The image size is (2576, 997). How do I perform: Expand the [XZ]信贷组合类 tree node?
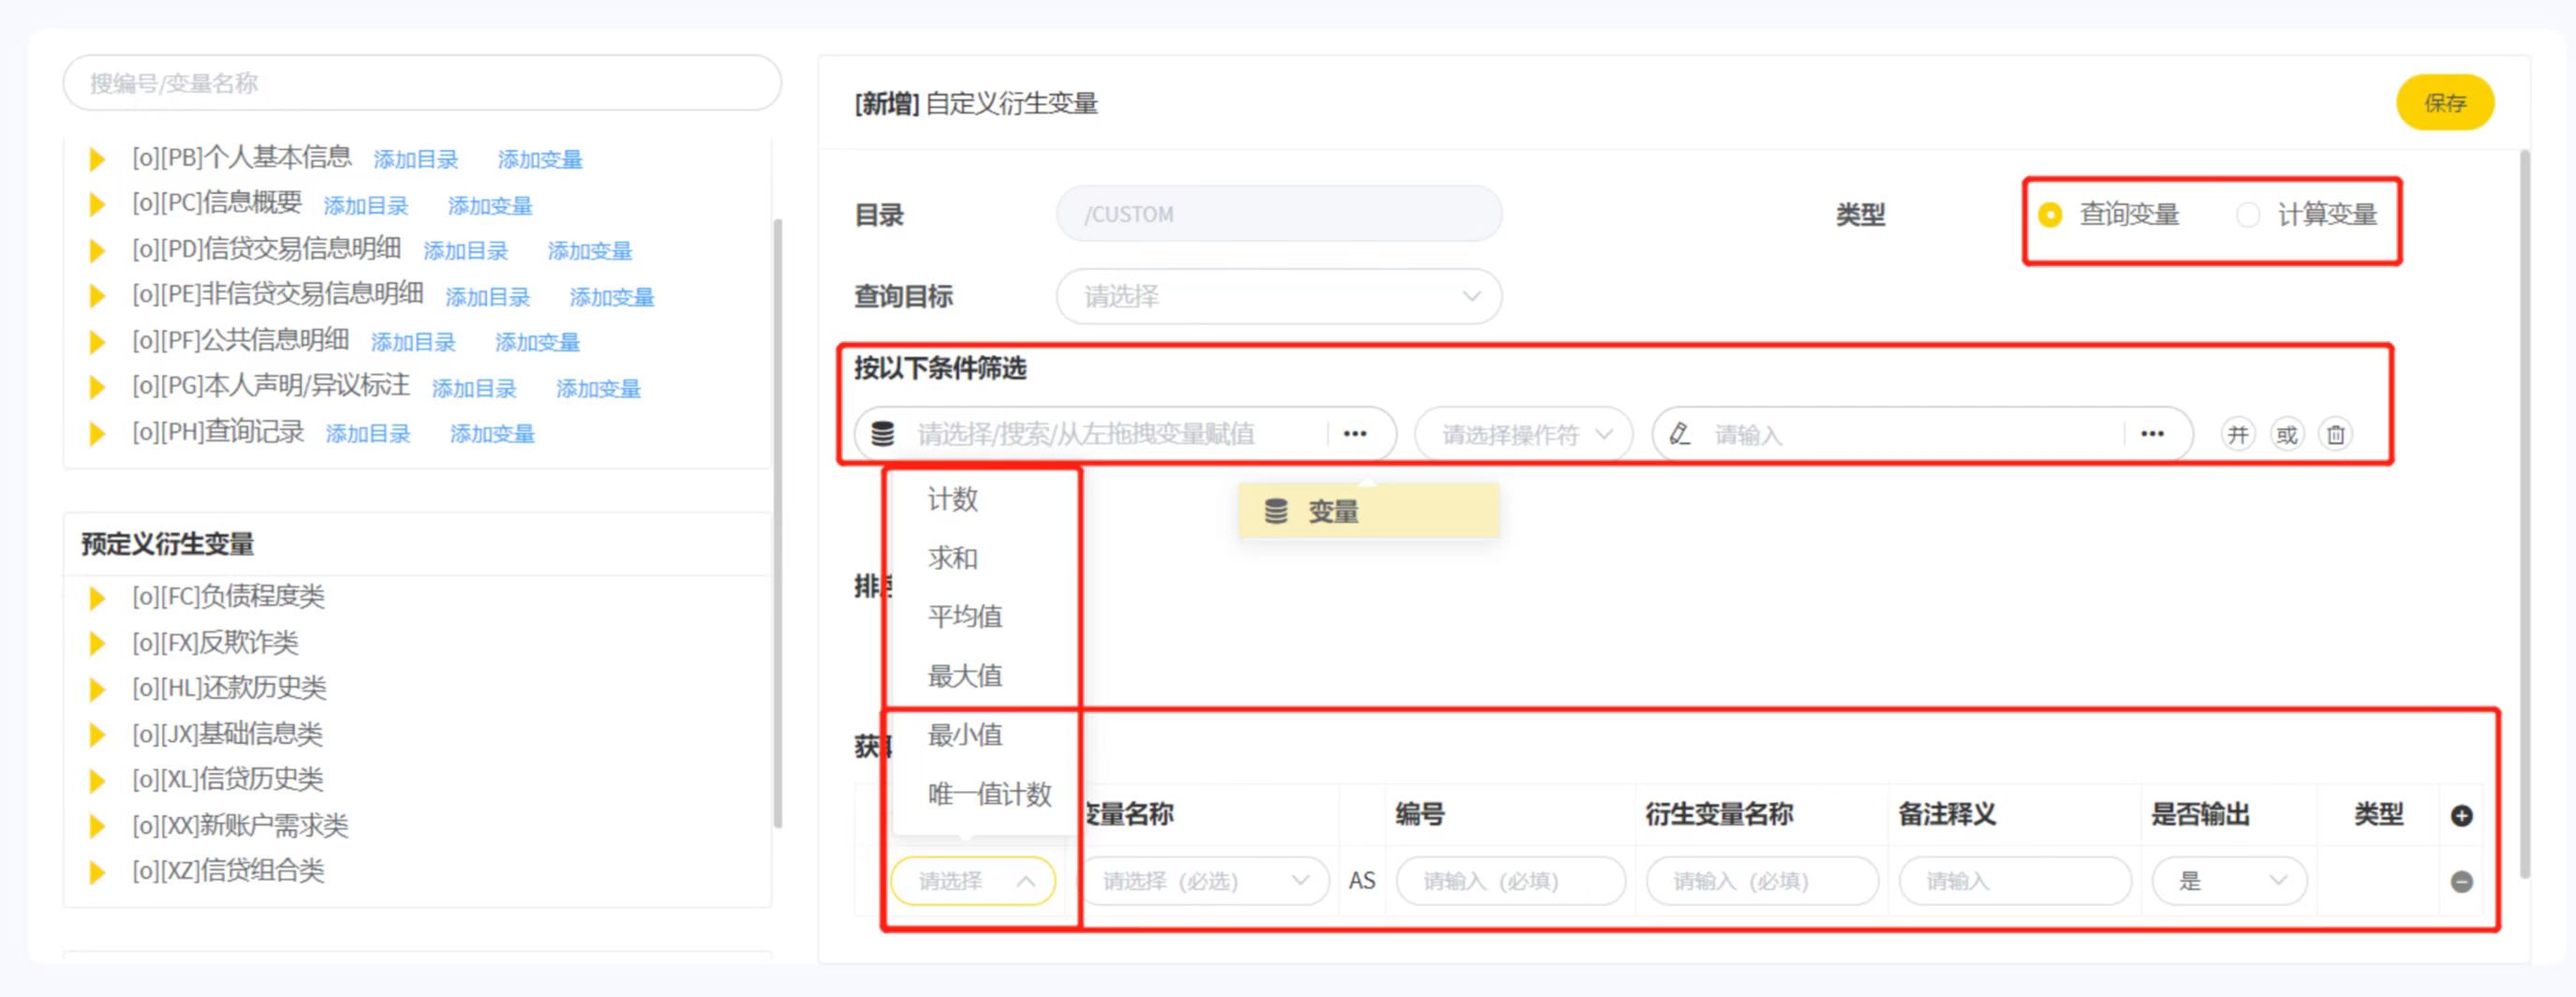click(97, 872)
